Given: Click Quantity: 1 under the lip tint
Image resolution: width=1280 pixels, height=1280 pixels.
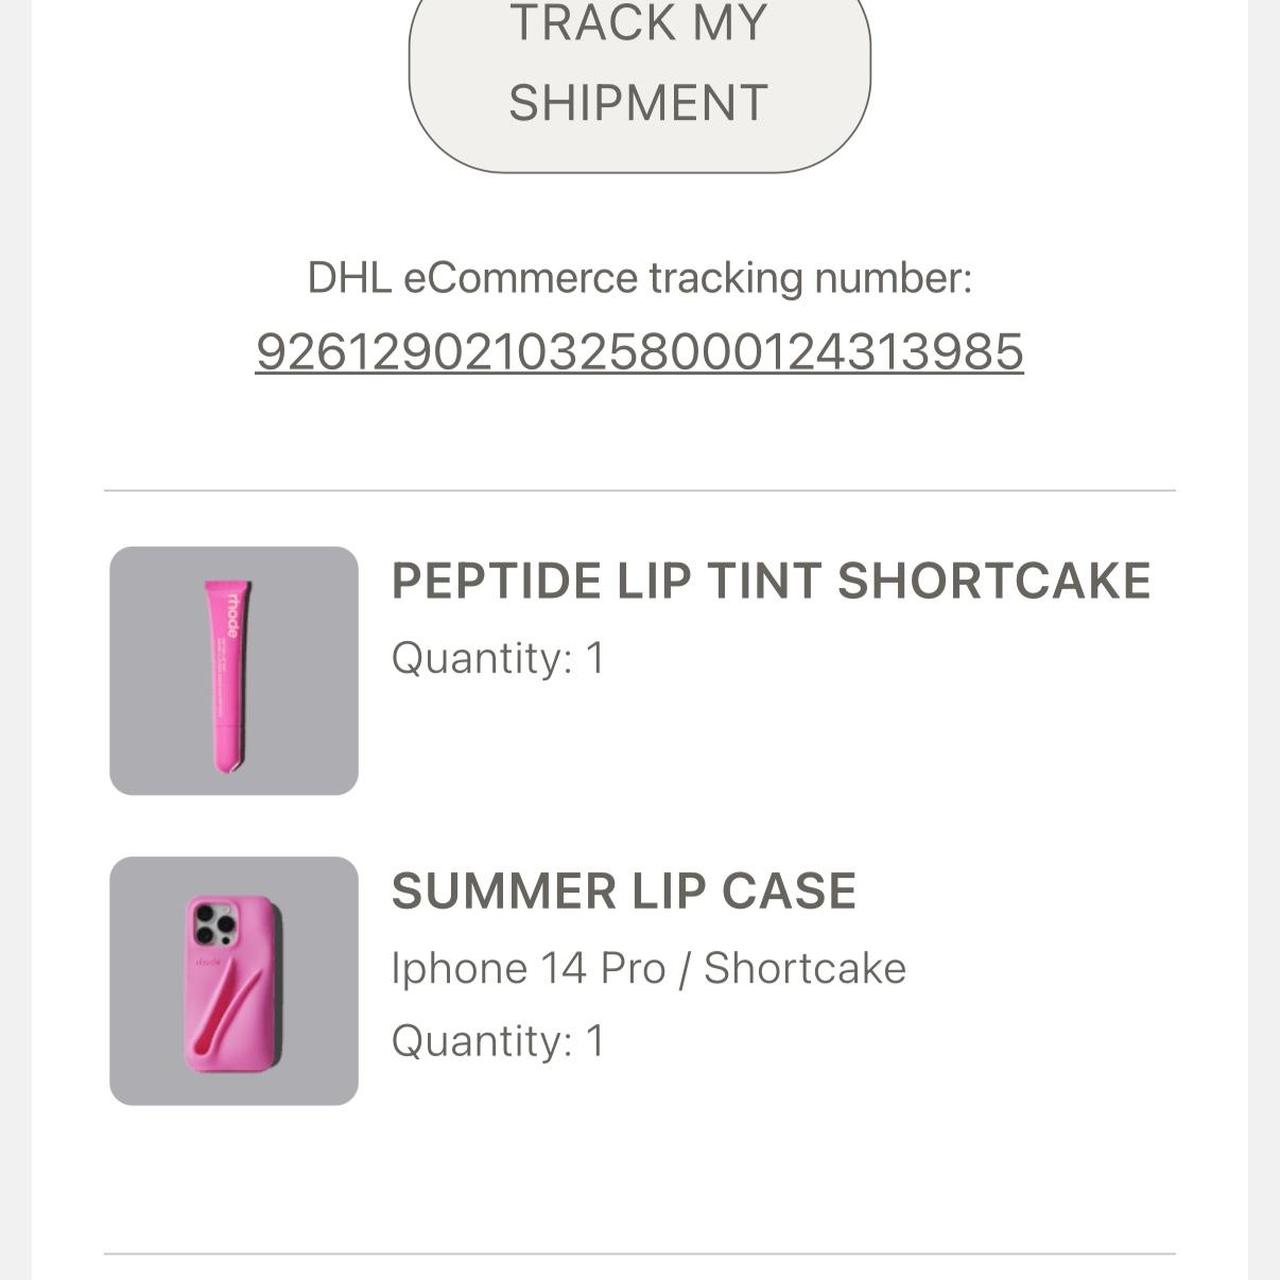Looking at the screenshot, I should point(497,658).
